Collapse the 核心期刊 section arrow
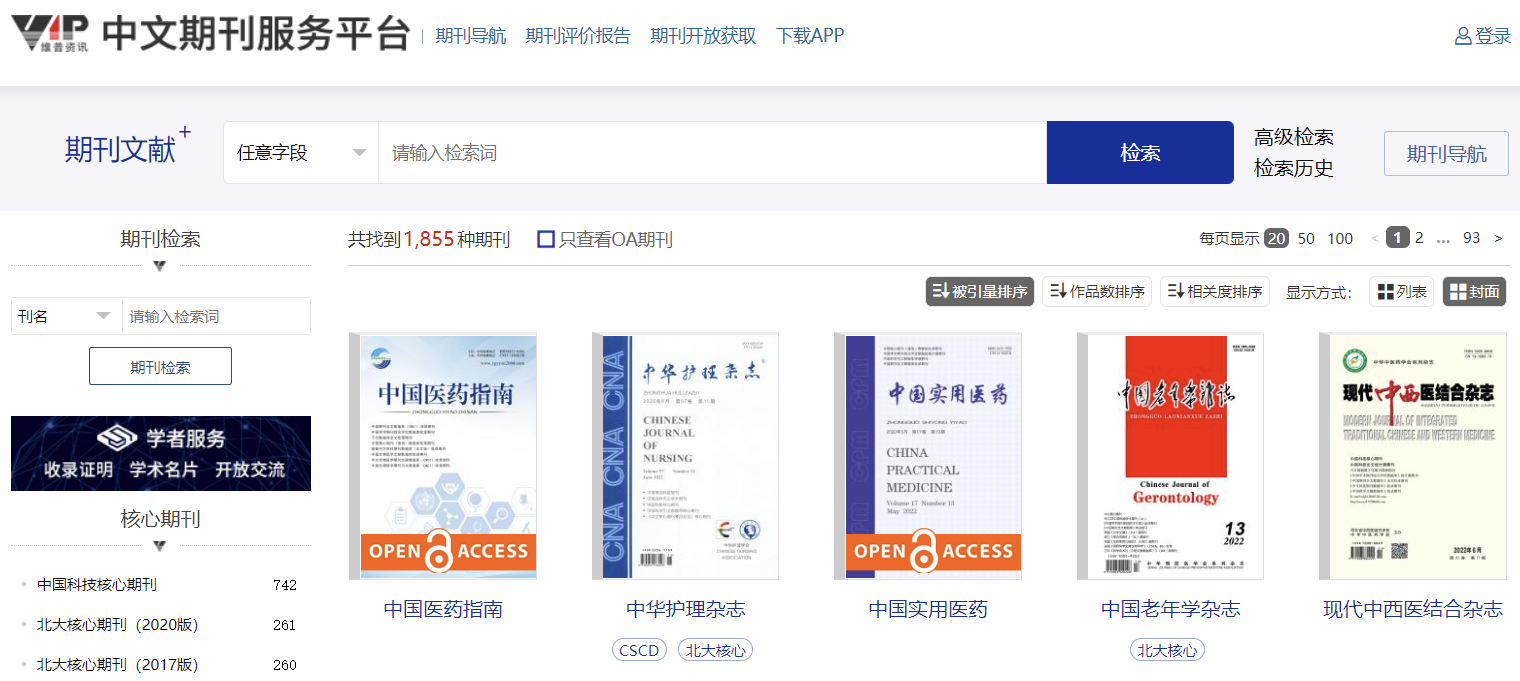This screenshot has width=1520, height=681. (159, 546)
